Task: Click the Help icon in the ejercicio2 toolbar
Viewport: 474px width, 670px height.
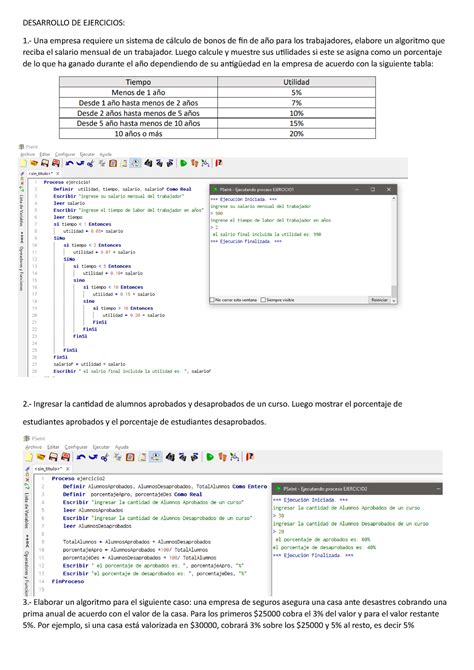Action: click(250, 457)
